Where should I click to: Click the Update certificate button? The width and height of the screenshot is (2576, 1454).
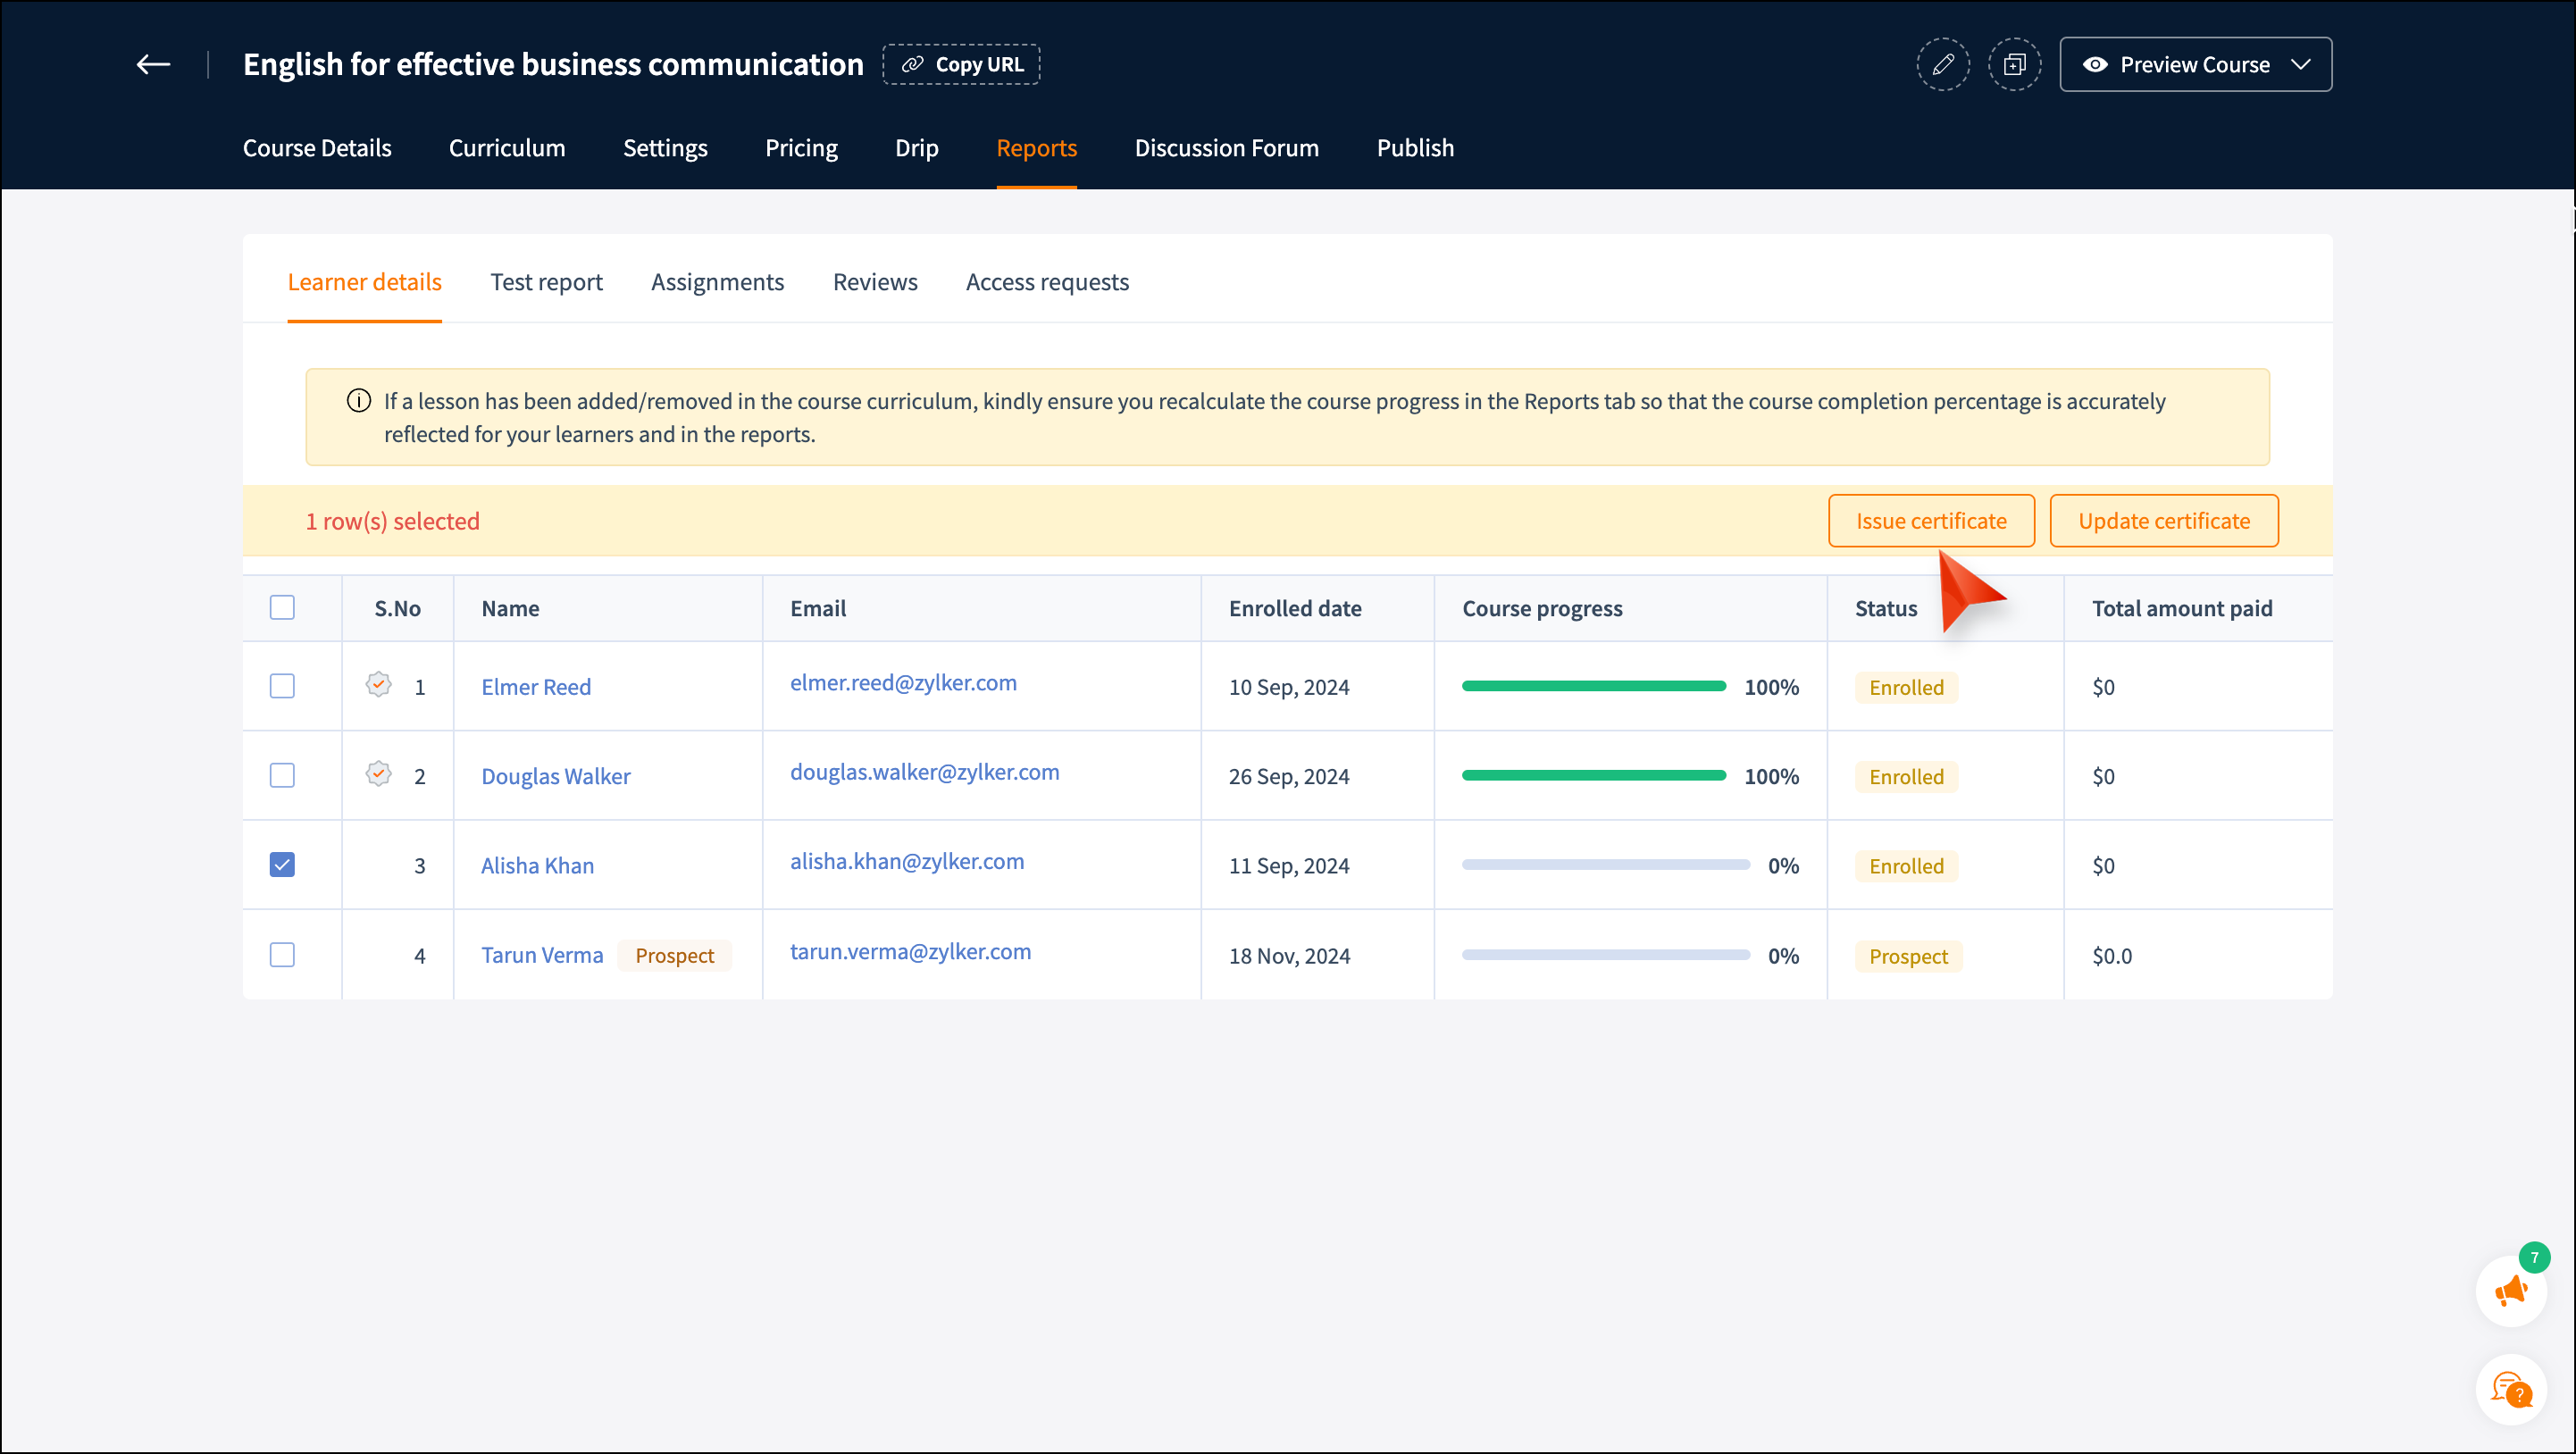[2163, 521]
